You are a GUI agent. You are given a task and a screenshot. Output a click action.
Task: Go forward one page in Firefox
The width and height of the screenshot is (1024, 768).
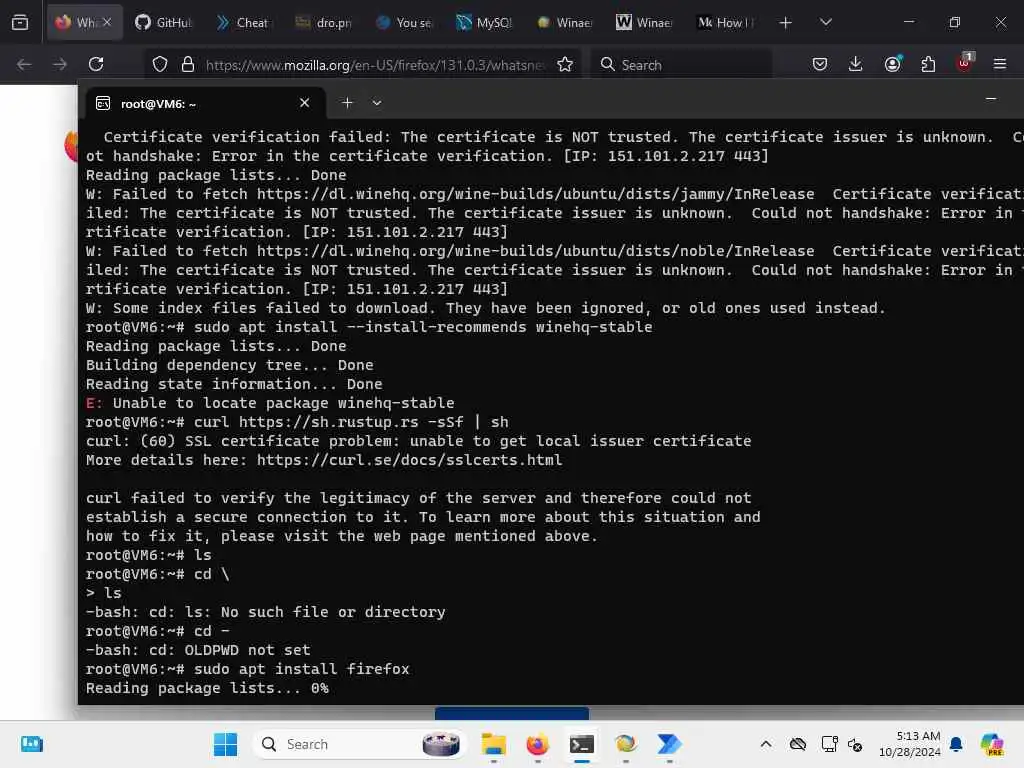point(59,64)
